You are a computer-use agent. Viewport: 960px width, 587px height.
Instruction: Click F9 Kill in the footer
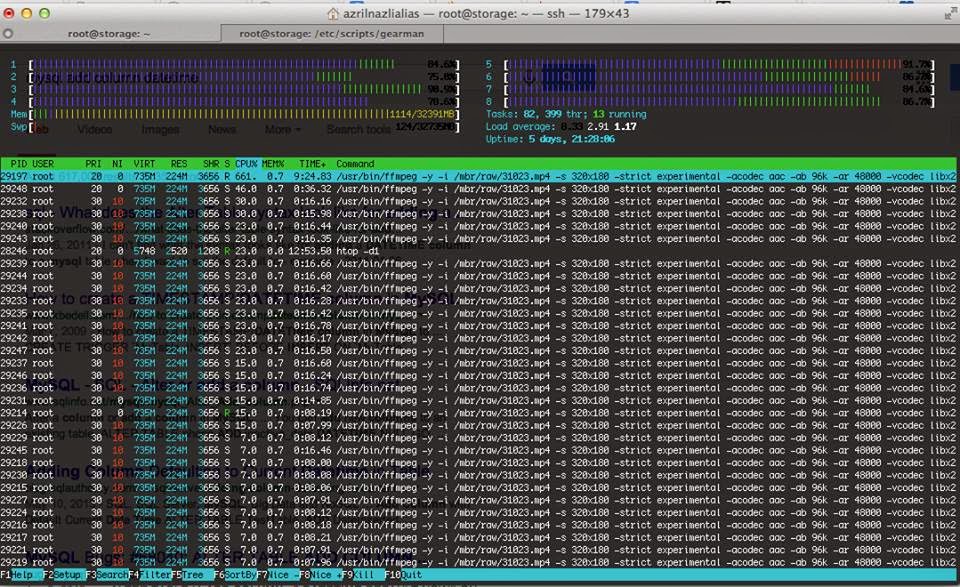click(363, 575)
